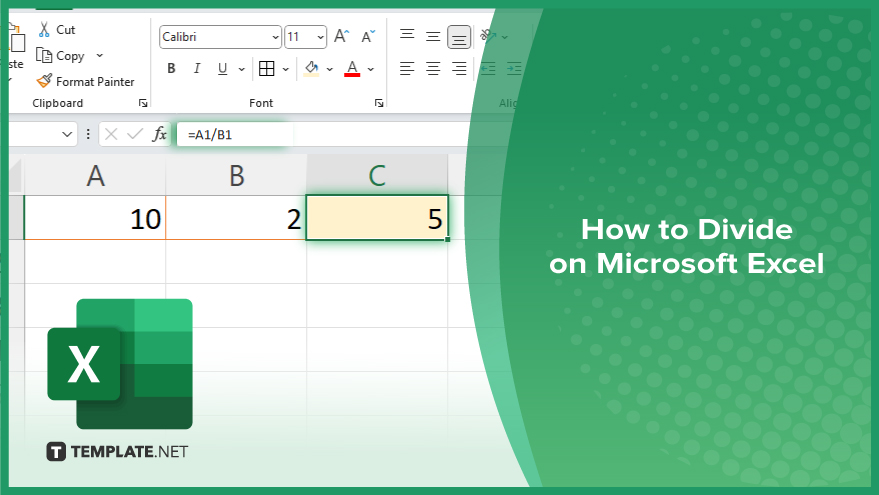The height and width of the screenshot is (495, 879).
Task: Decrease font size with smaller A
Action: click(x=368, y=36)
